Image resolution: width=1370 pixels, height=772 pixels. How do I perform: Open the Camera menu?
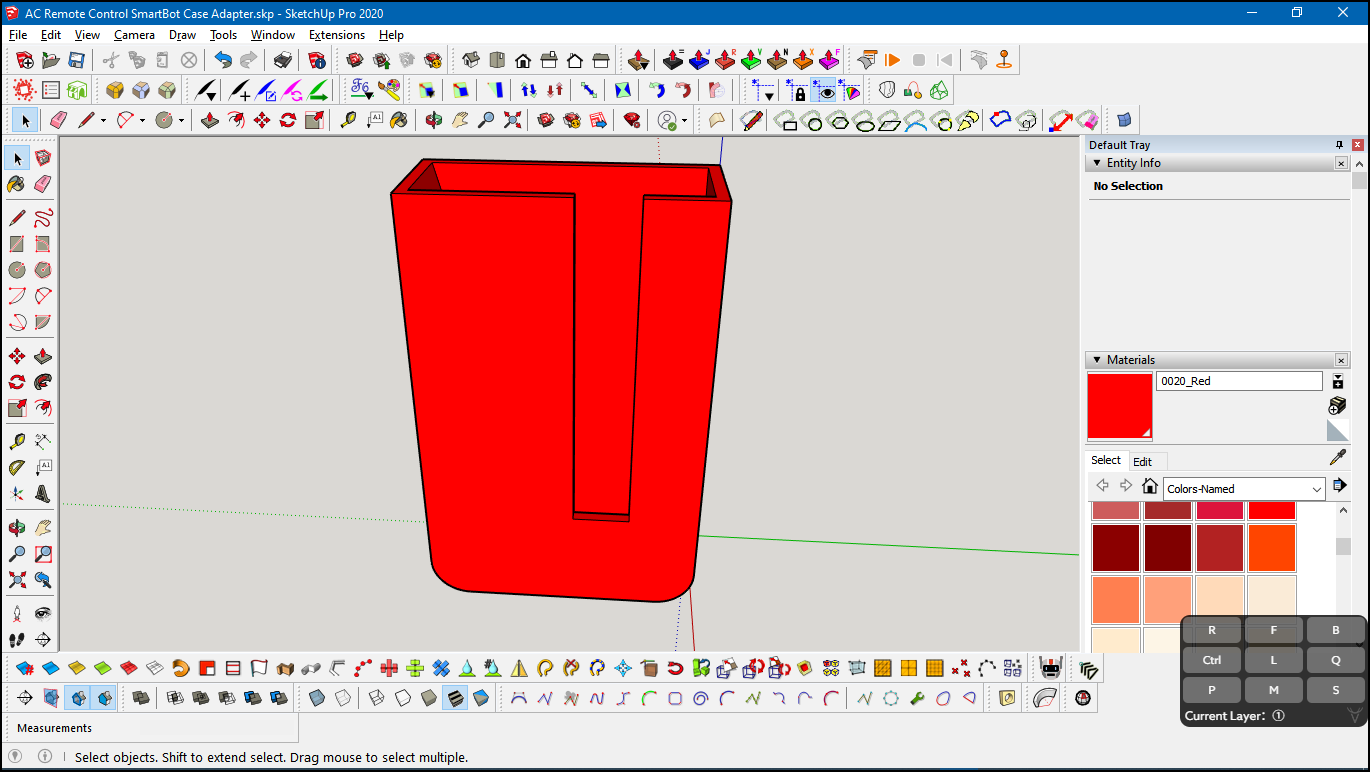[x=134, y=34]
